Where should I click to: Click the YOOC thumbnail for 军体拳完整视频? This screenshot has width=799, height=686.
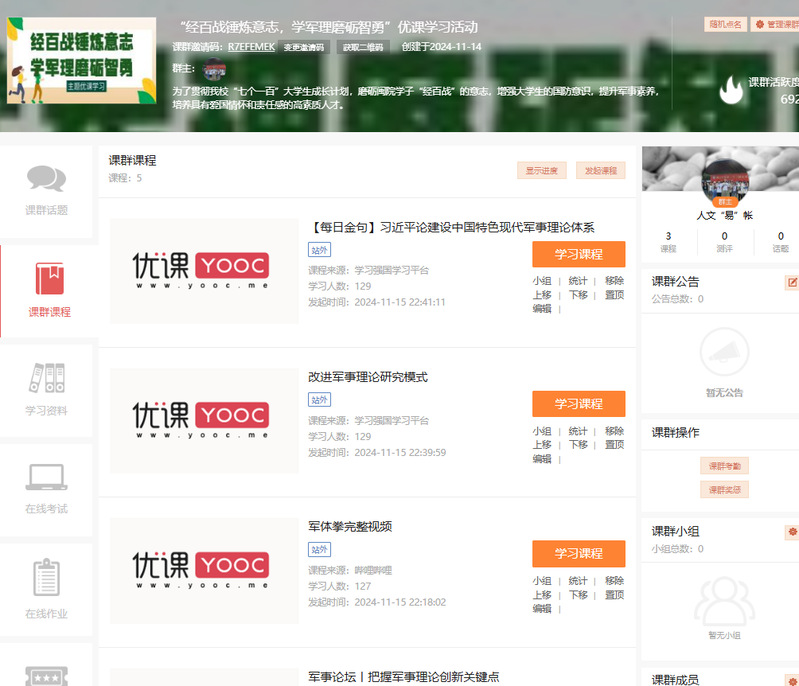pyautogui.click(x=204, y=571)
